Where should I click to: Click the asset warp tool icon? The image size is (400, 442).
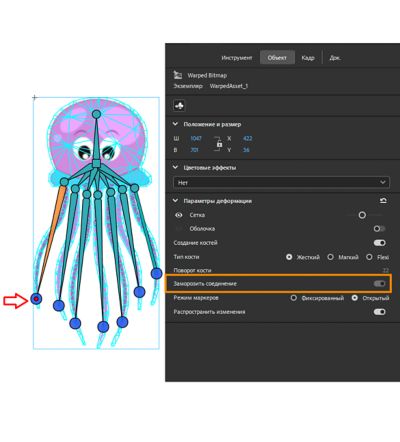tap(179, 106)
